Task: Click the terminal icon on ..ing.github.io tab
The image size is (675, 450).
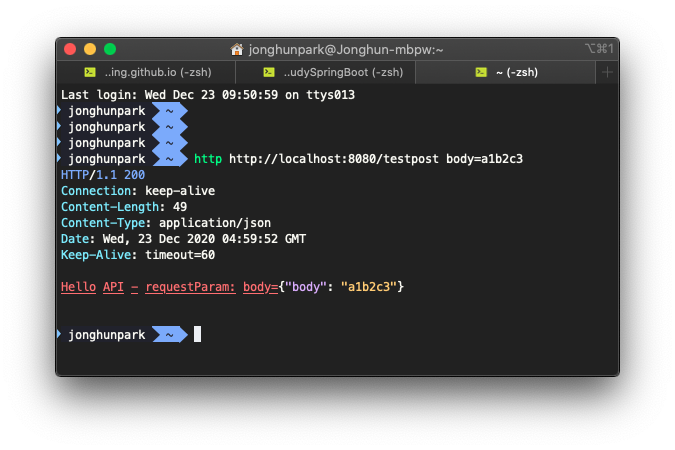Action: click(x=90, y=72)
